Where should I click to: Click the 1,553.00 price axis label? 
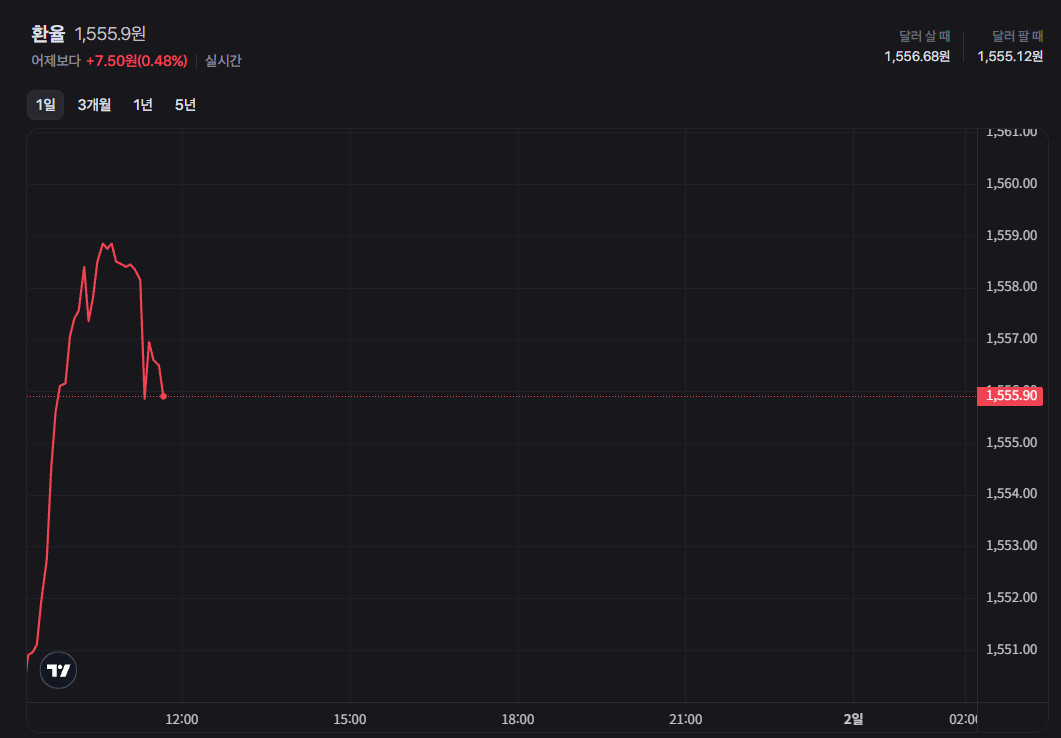pos(1012,546)
